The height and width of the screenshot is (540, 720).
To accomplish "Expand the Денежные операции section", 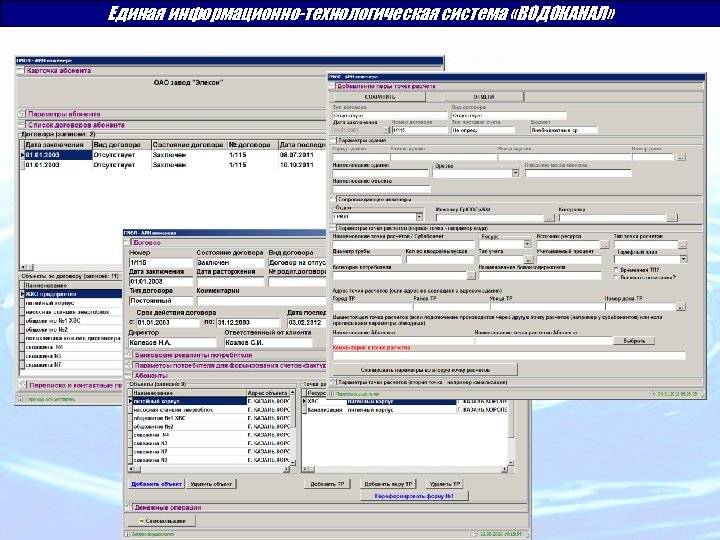I will (128, 507).
